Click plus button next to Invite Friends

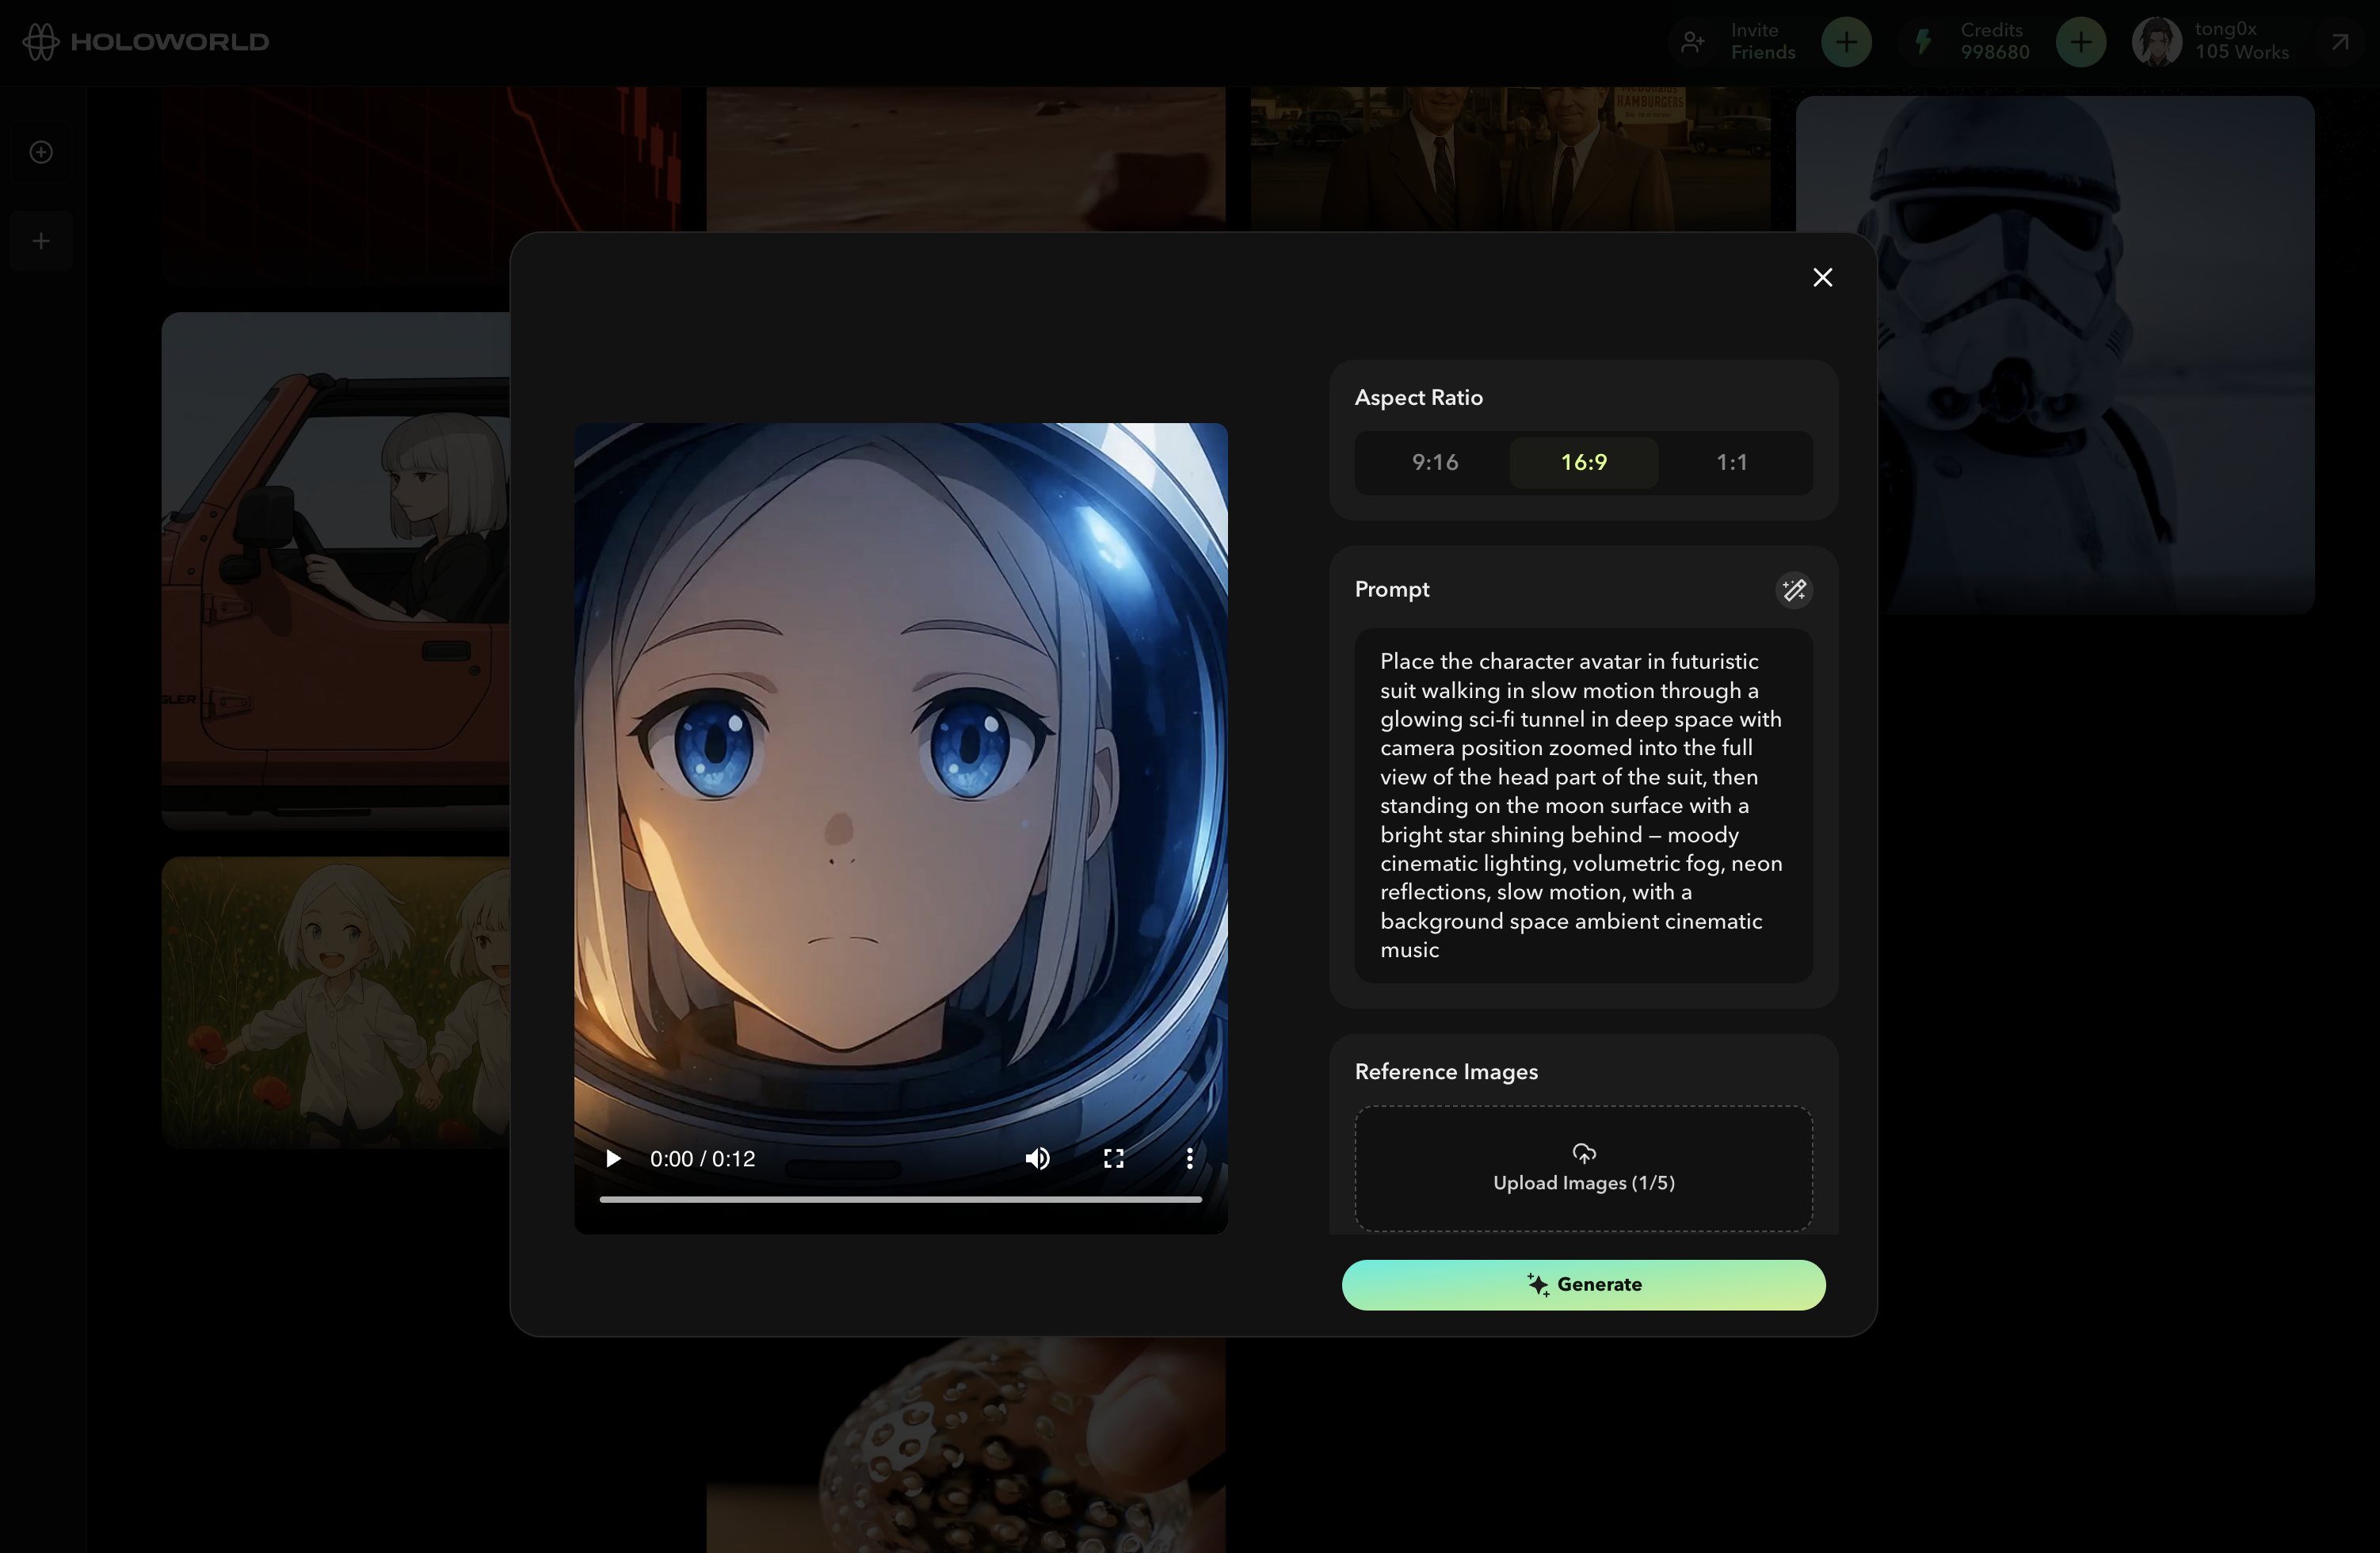pyautogui.click(x=1846, y=42)
